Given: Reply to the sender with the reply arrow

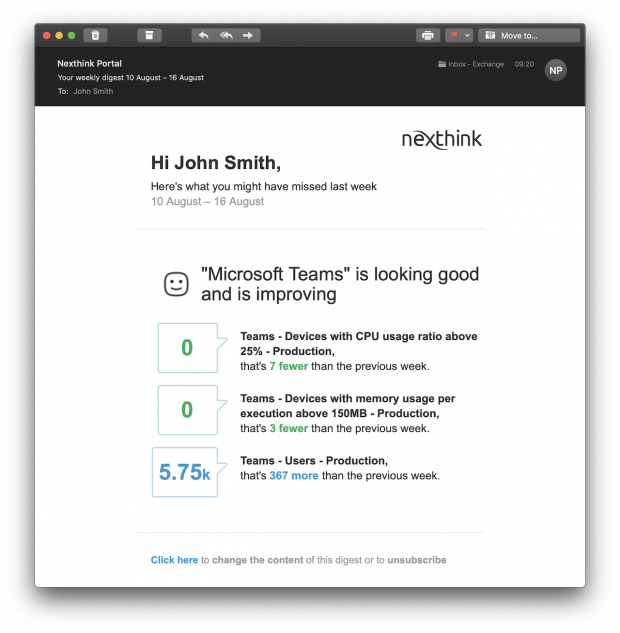Looking at the screenshot, I should click(203, 35).
